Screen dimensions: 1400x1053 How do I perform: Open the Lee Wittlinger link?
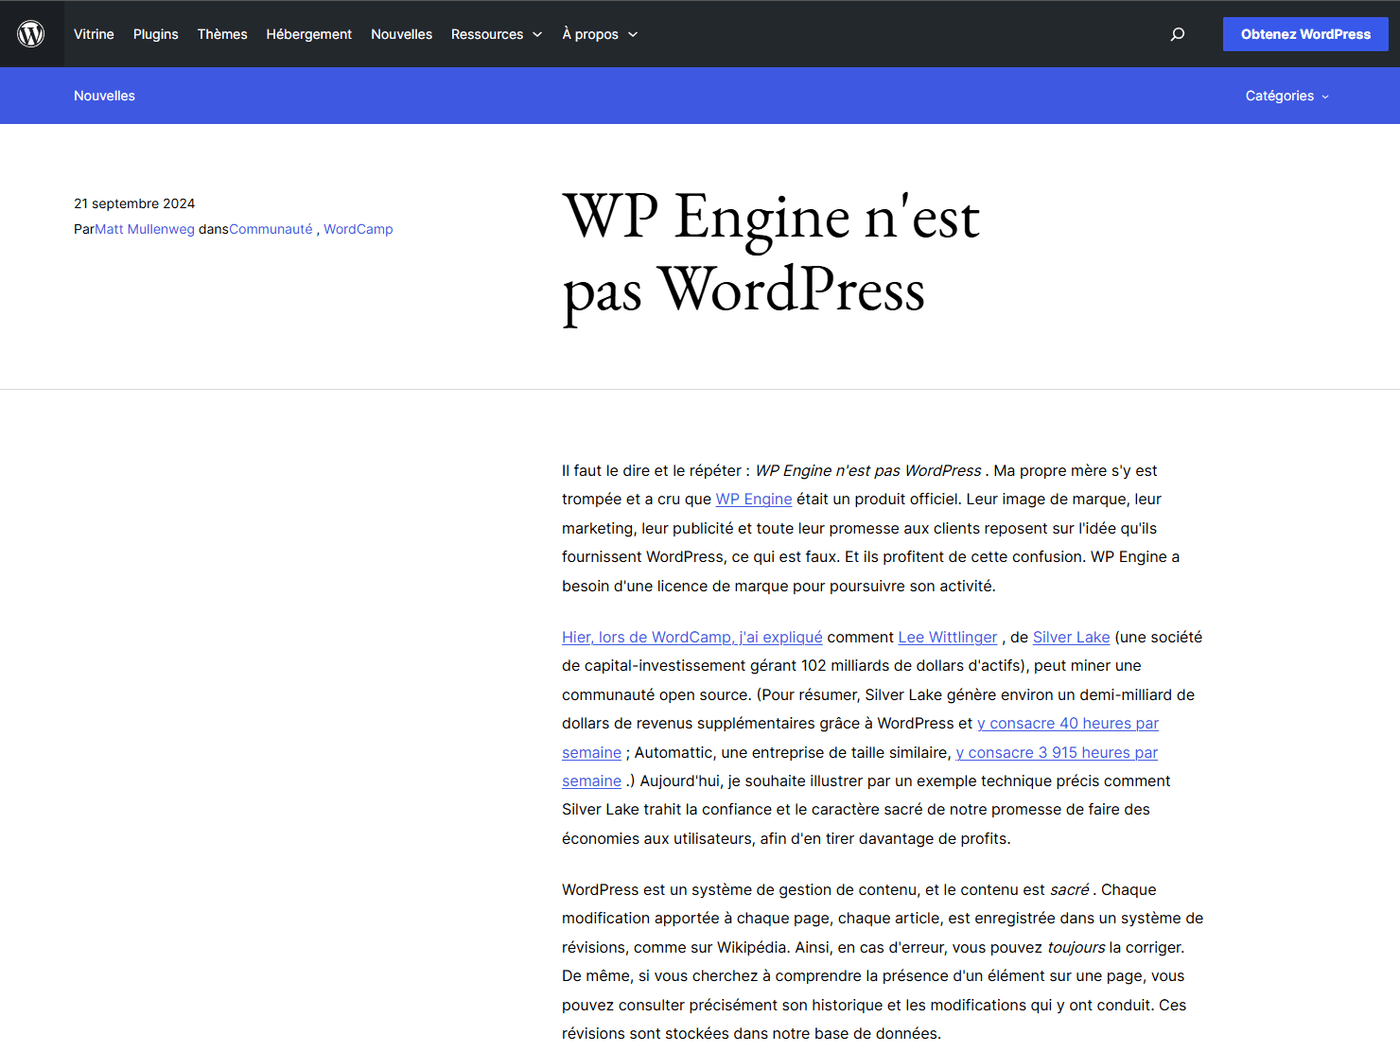pyautogui.click(x=948, y=637)
